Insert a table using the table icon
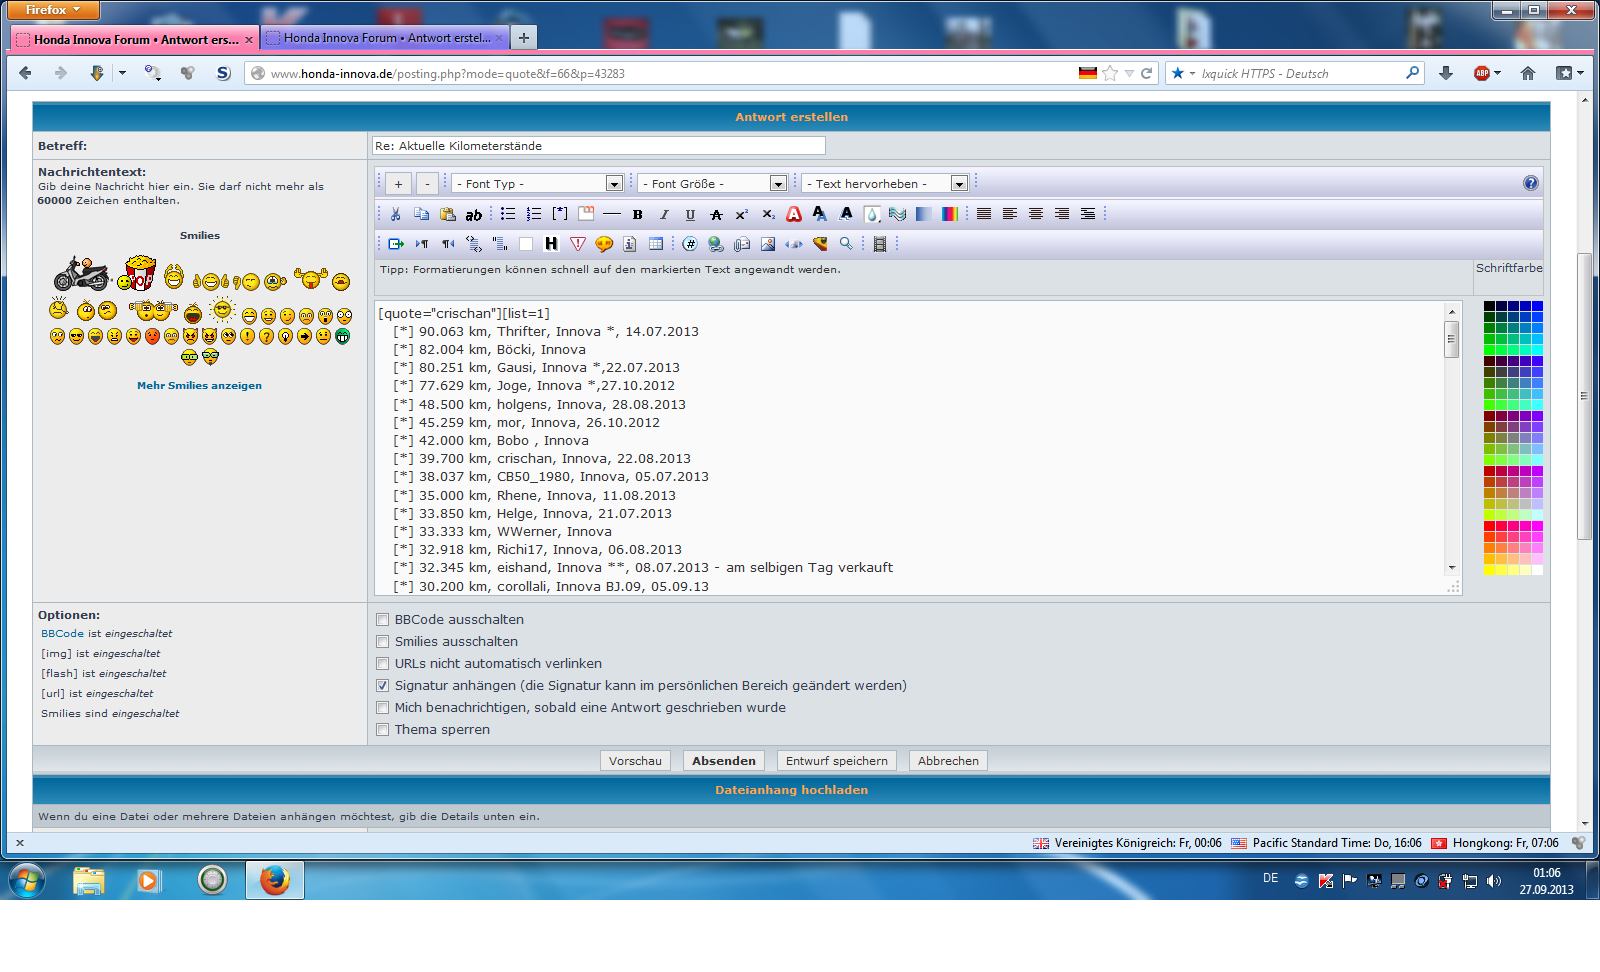Screen dimensions: 1600x972 click(x=656, y=244)
